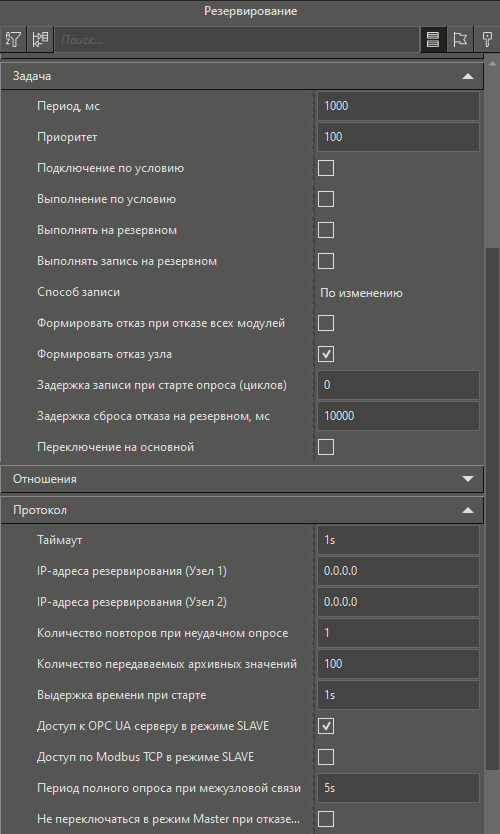Enable Выполнение по условию checkbox
This screenshot has width=500, height=834.
pos(326,199)
